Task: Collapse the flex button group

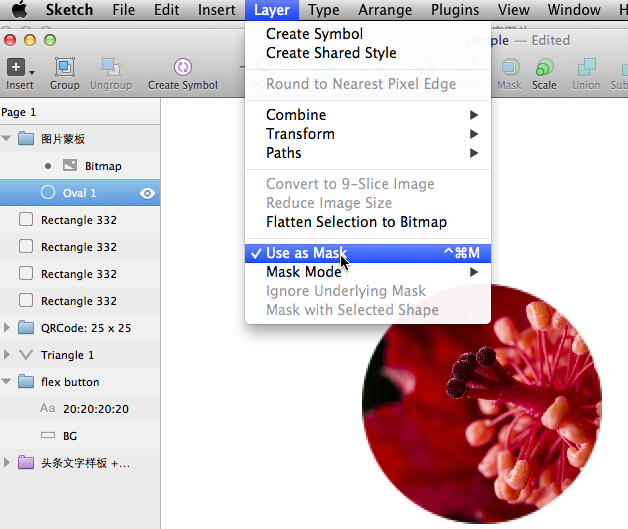Action: tap(8, 382)
